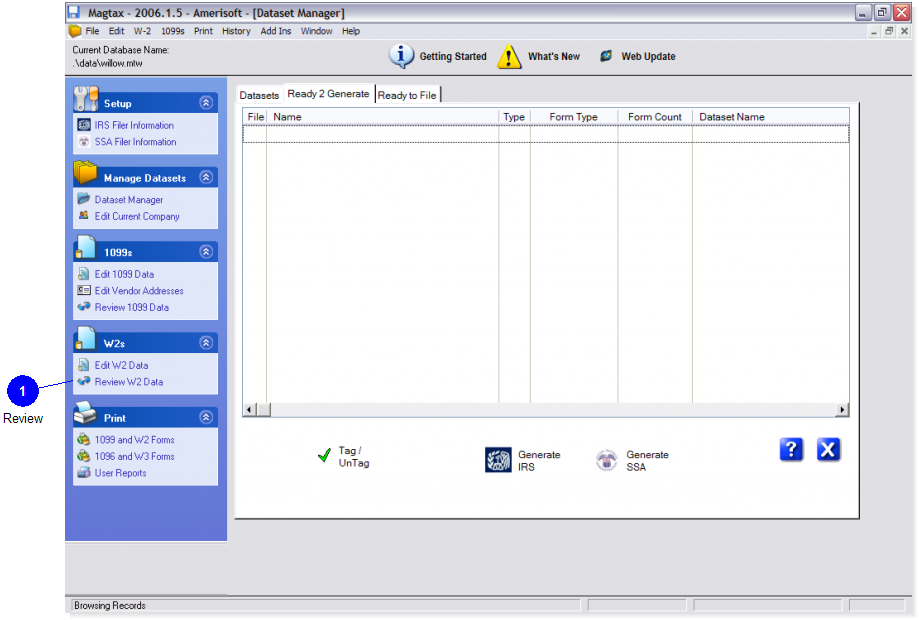This screenshot has width=919, height=620.
Task: Open the Window menu
Action: (316, 31)
